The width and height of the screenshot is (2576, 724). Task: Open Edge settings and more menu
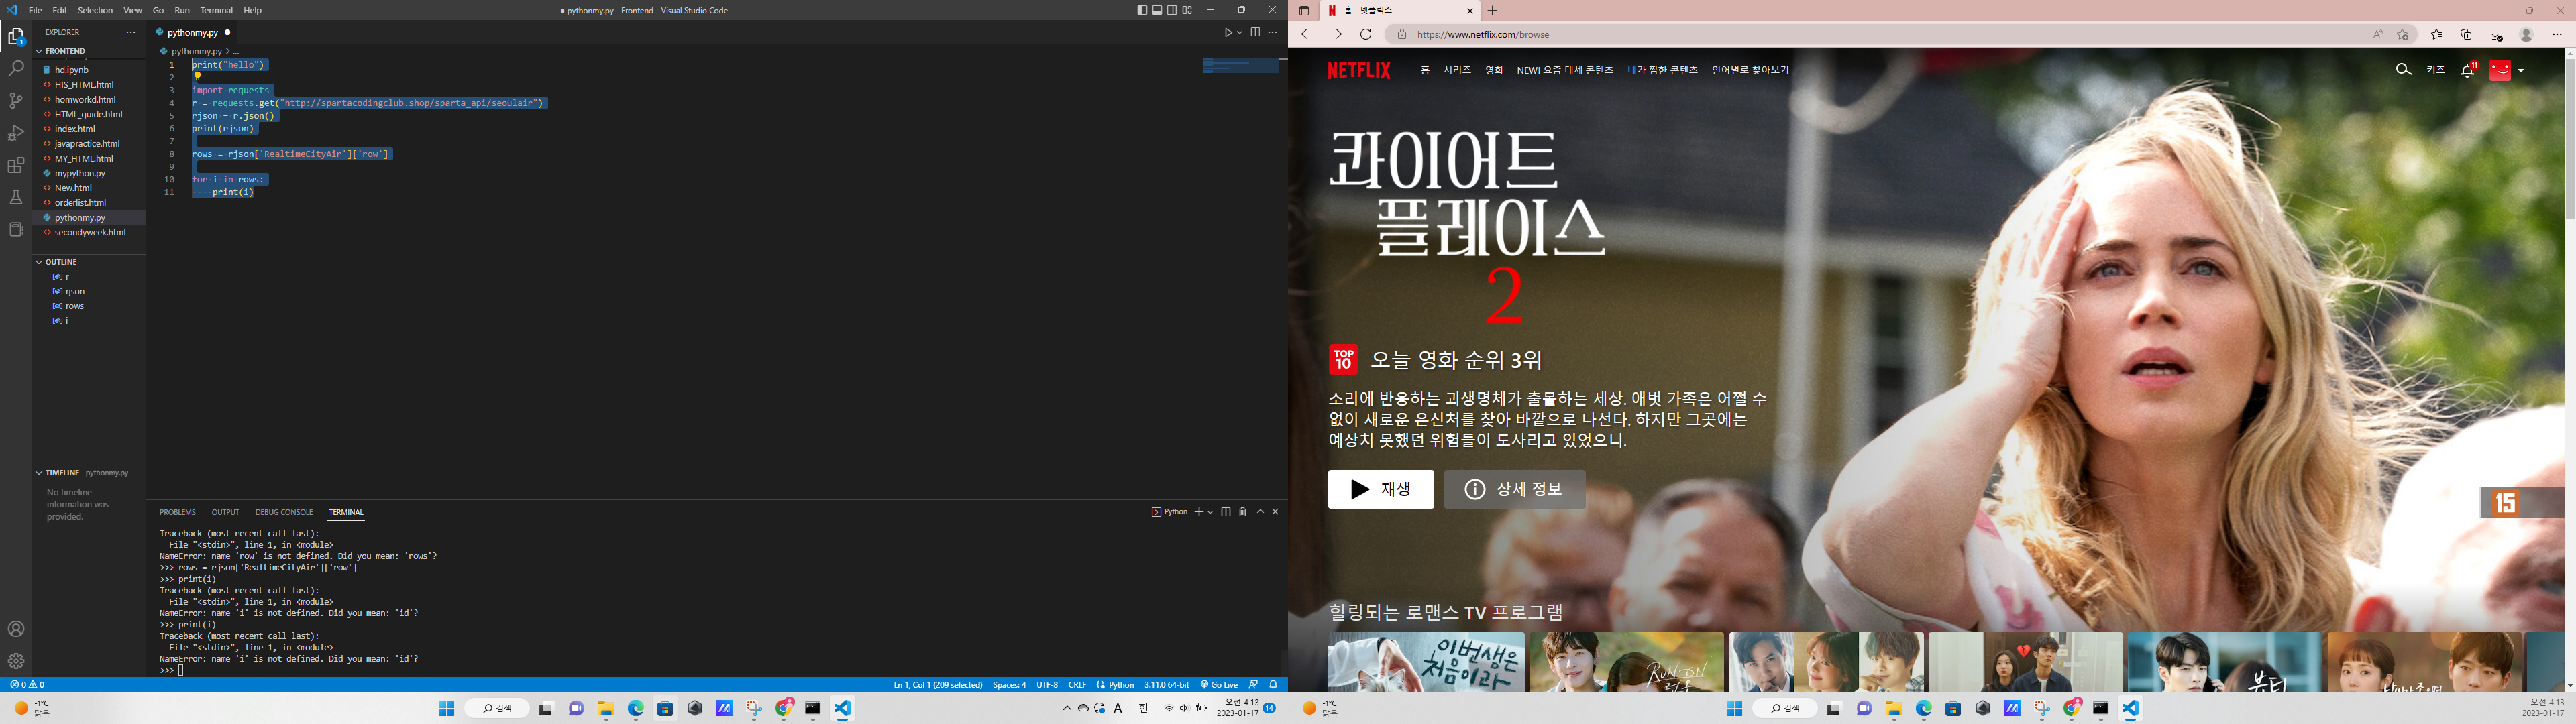(x=2557, y=34)
